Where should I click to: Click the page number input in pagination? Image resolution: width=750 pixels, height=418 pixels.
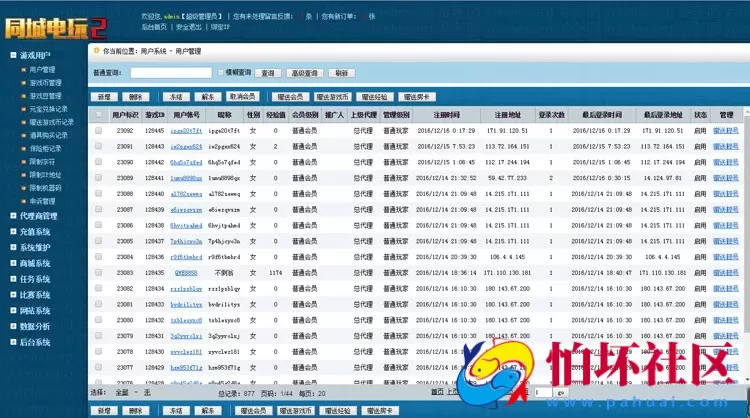543,393
